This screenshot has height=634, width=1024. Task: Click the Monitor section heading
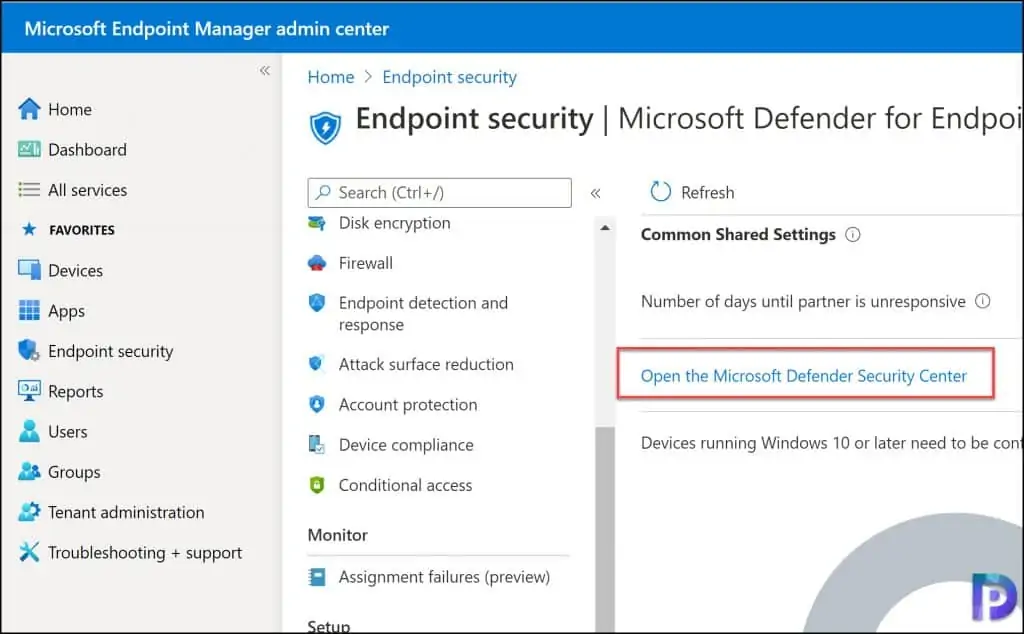(338, 535)
